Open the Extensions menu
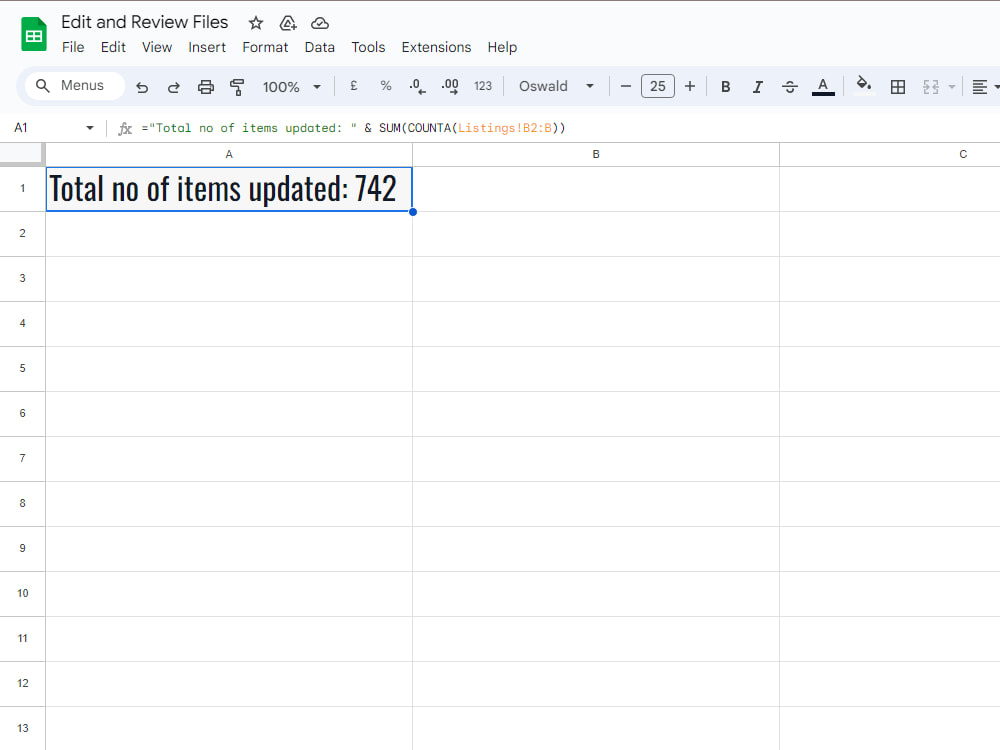Image resolution: width=1000 pixels, height=750 pixels. click(436, 47)
